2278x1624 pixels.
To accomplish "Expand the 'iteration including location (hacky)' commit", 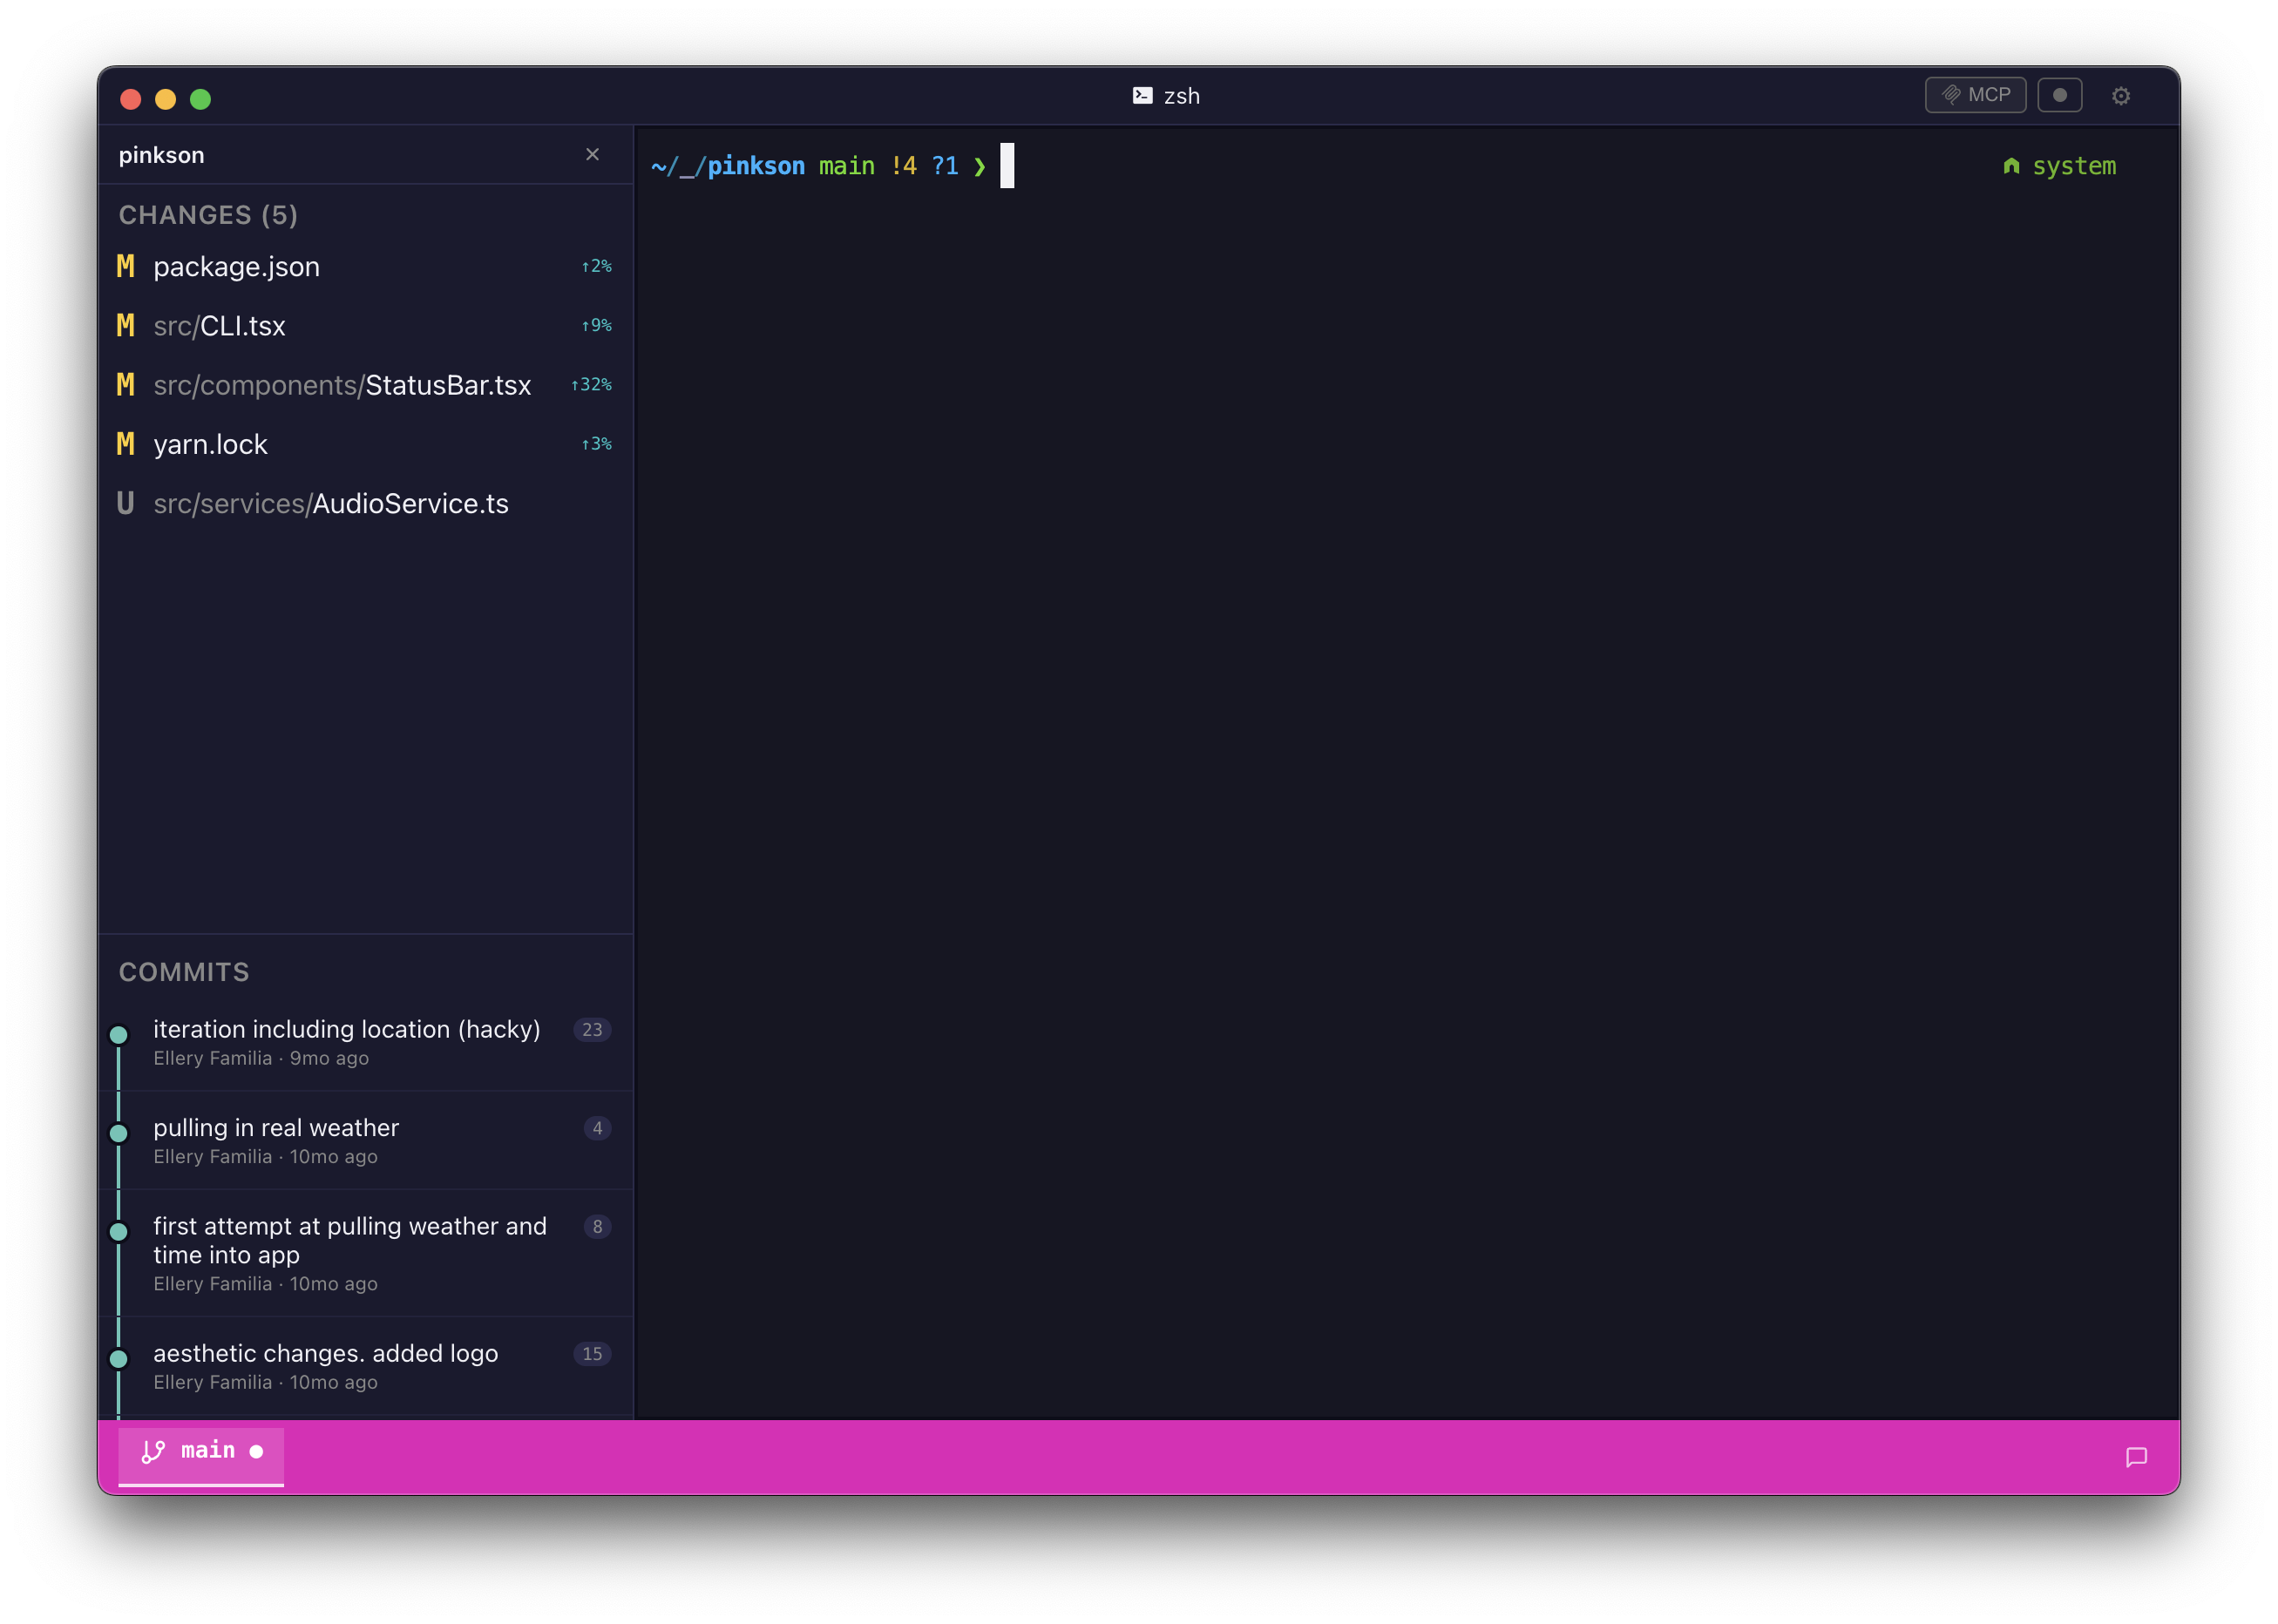I will (345, 1029).
